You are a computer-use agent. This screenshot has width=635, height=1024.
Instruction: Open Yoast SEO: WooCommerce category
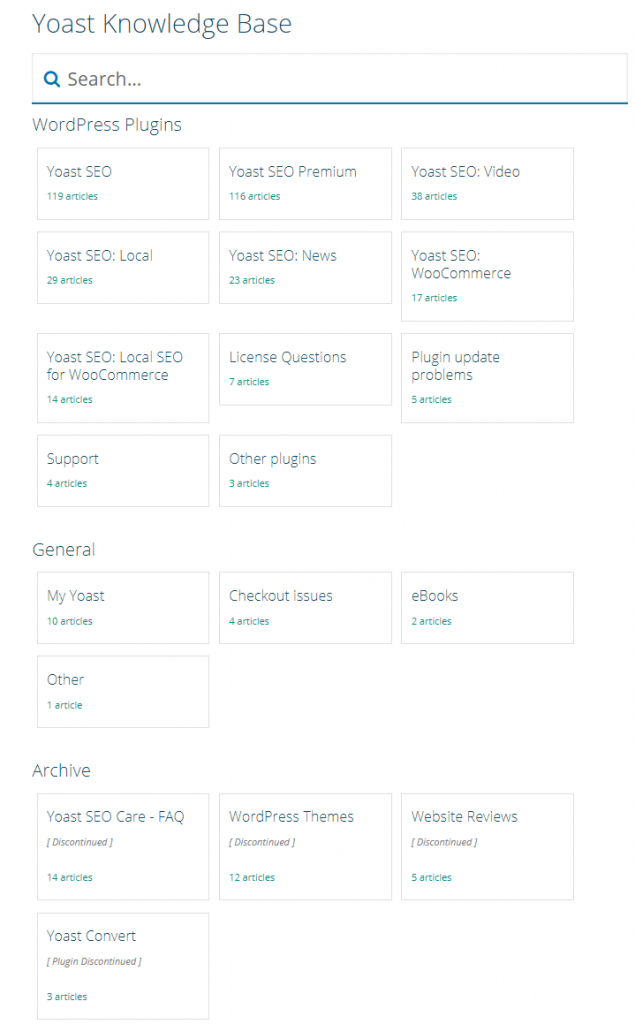tap(487, 276)
